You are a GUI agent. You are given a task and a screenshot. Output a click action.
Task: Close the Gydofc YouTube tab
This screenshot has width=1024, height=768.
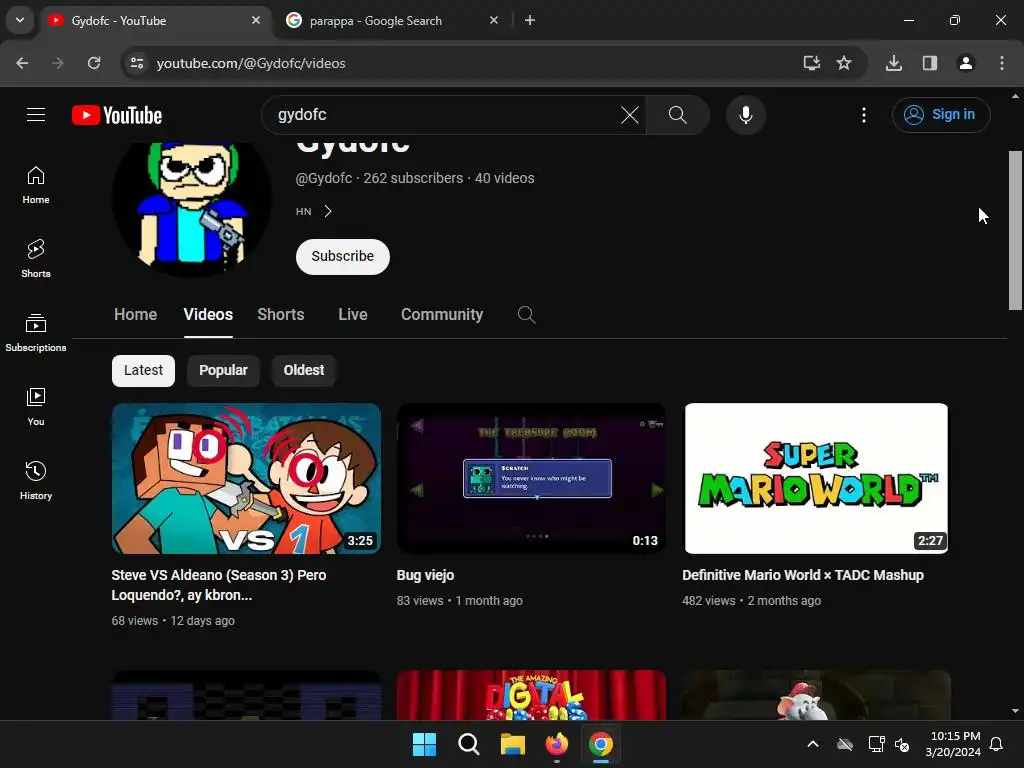coord(256,20)
